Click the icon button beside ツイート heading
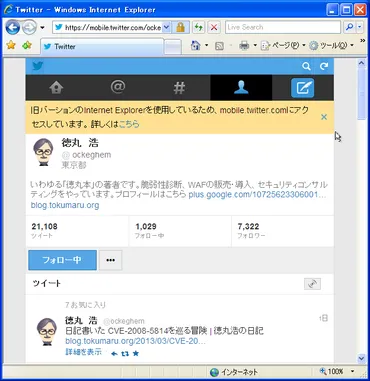The height and width of the screenshot is (381, 370). coord(312,284)
